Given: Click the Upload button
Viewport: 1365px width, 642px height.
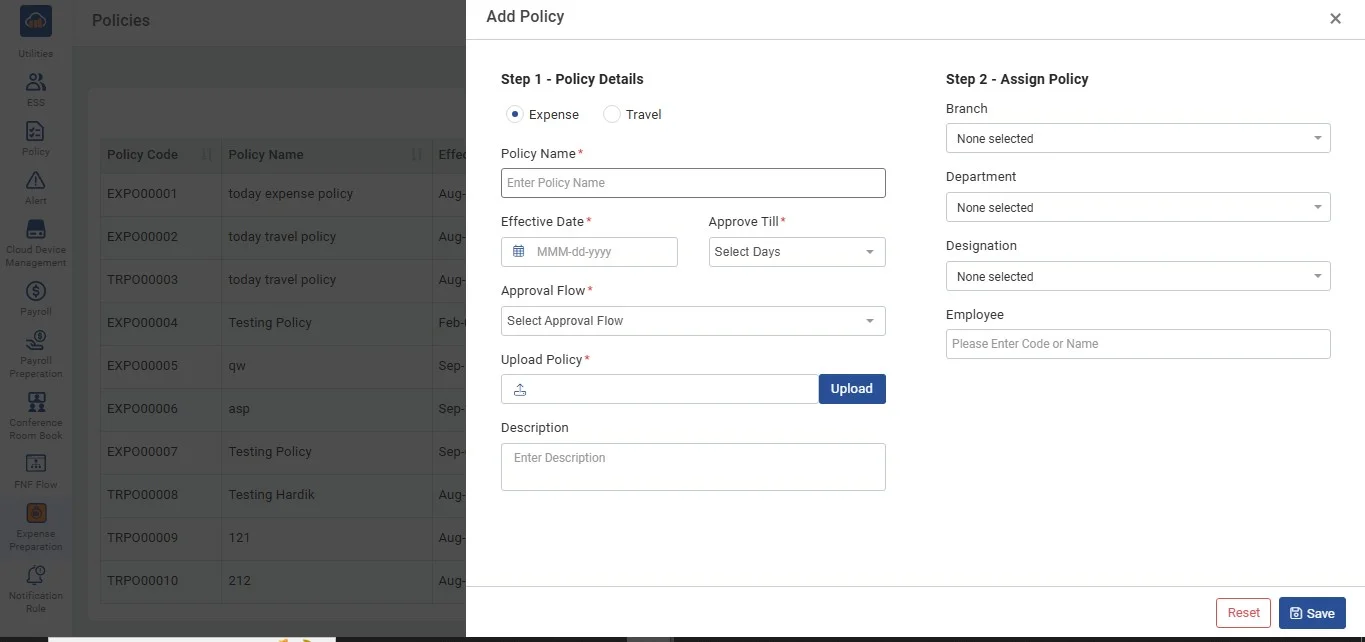Looking at the screenshot, I should tap(851, 389).
